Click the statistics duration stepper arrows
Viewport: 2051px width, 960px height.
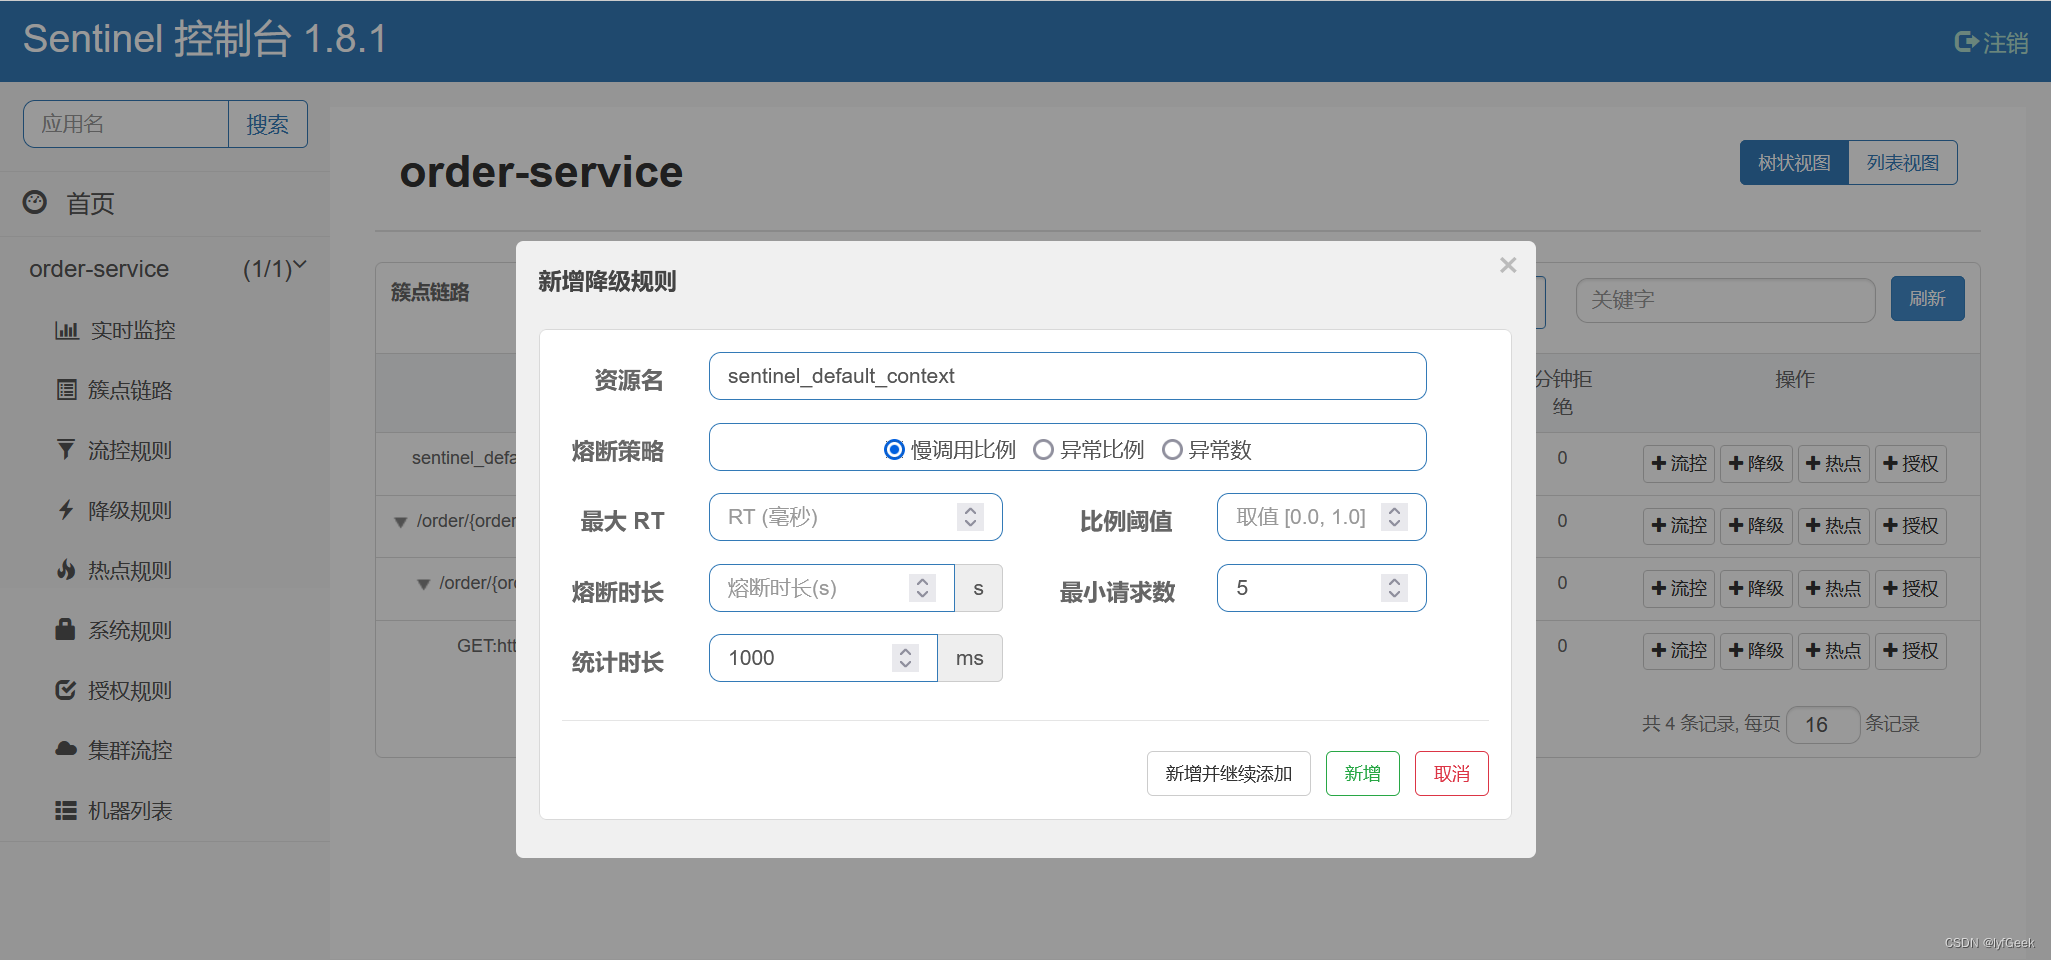(905, 658)
